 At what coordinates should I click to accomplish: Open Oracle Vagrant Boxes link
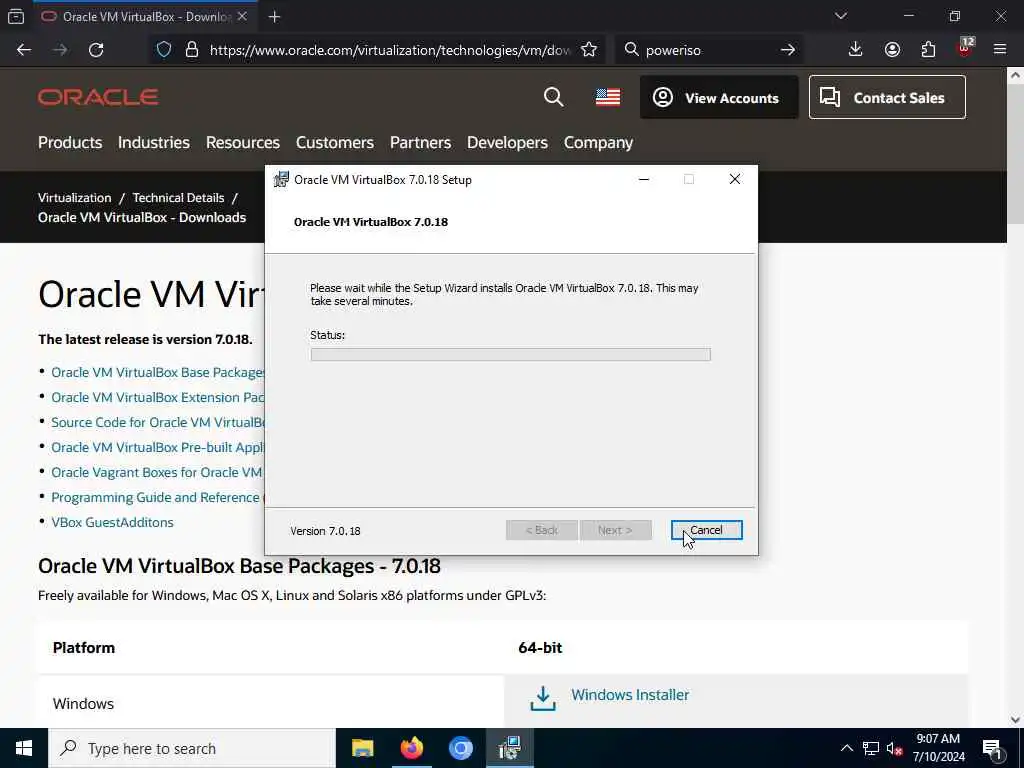point(157,472)
